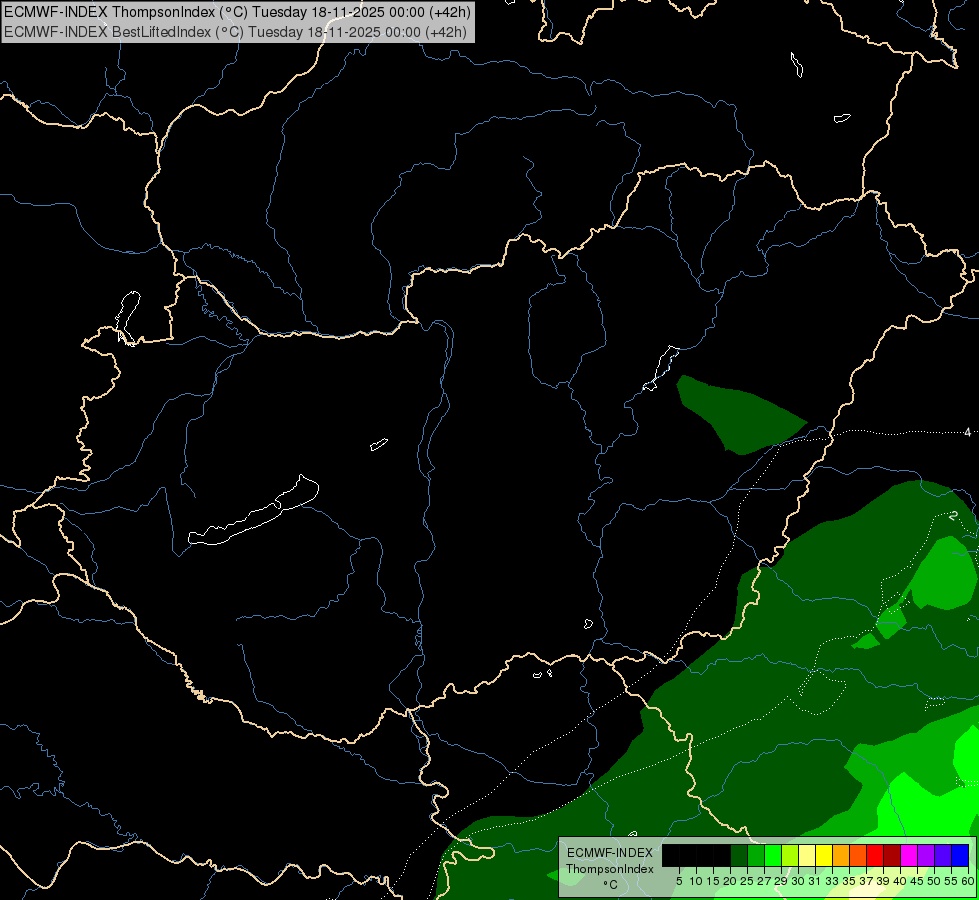
Task: Click the BestLiftedIndex title line at top
Action: coord(235,32)
